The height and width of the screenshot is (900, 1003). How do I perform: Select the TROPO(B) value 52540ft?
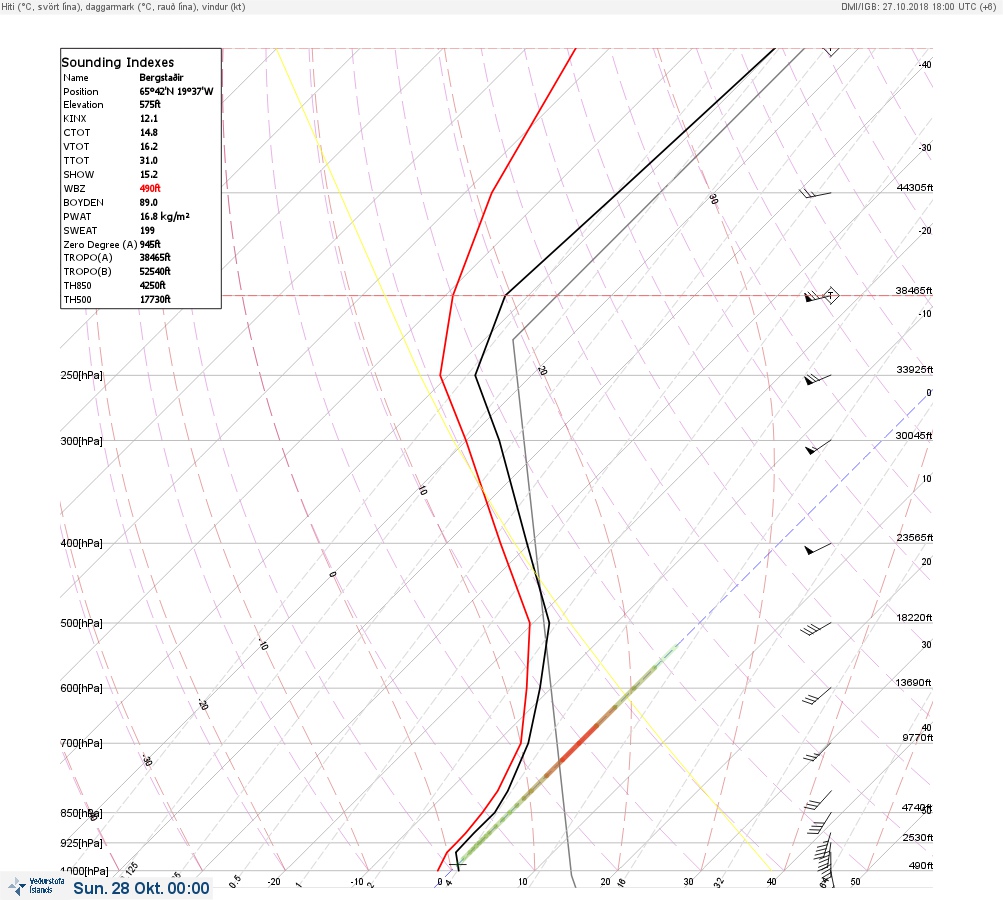coord(155,271)
